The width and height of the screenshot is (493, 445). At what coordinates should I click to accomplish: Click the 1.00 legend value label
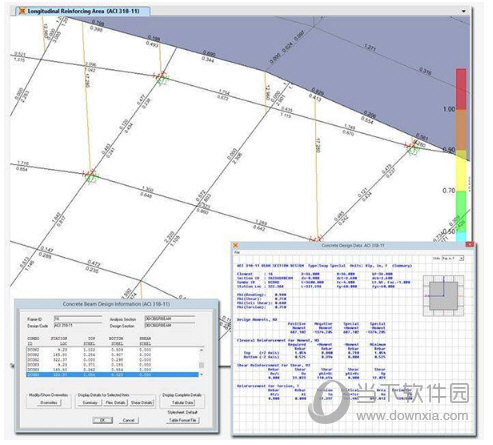(449, 109)
